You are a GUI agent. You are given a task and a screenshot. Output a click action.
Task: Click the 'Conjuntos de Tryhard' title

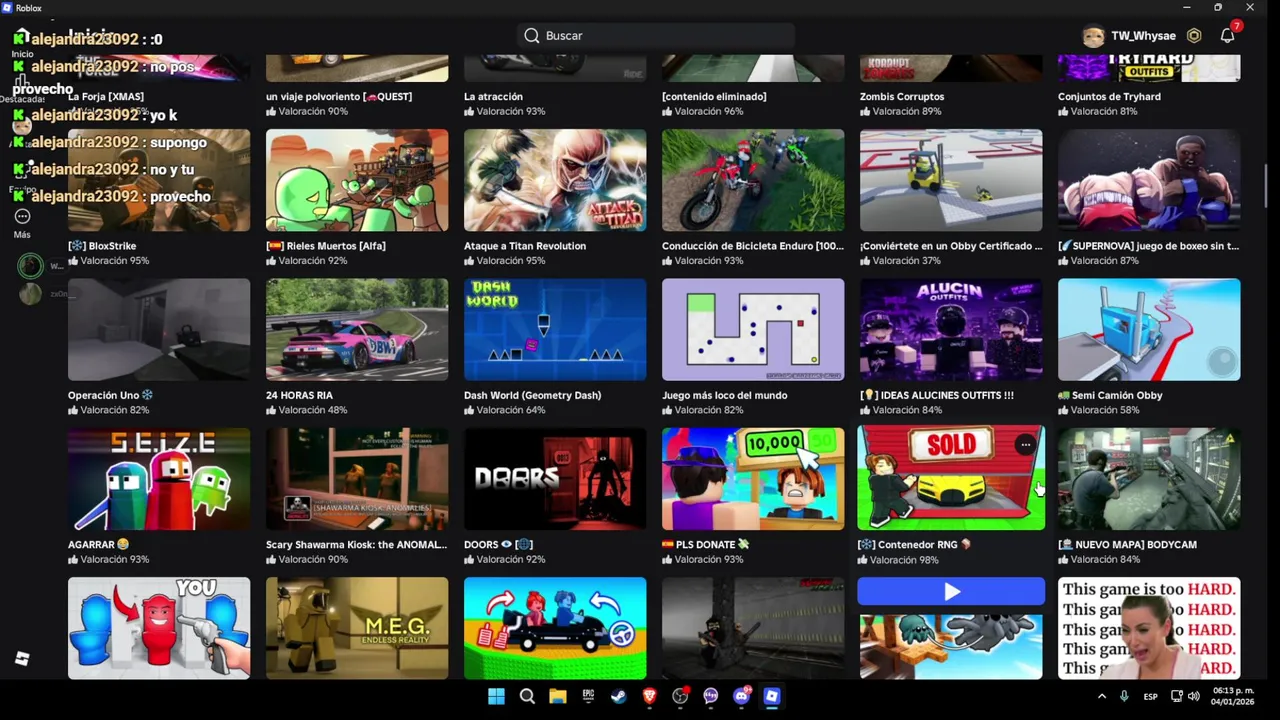coord(1109,97)
